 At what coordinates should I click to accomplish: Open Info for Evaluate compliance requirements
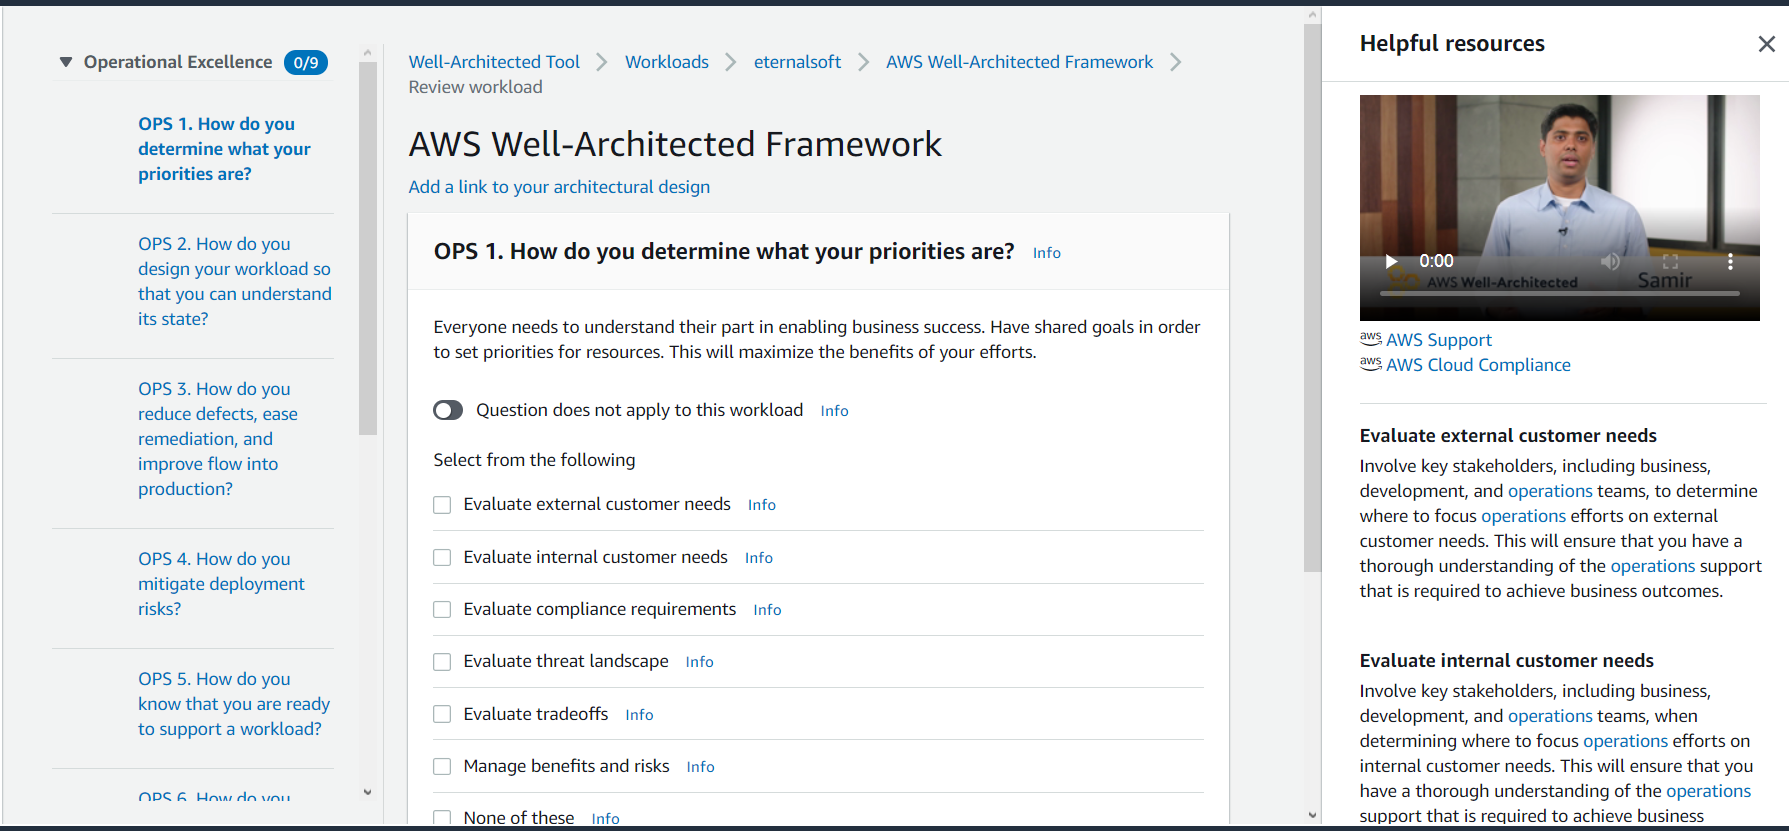(767, 610)
